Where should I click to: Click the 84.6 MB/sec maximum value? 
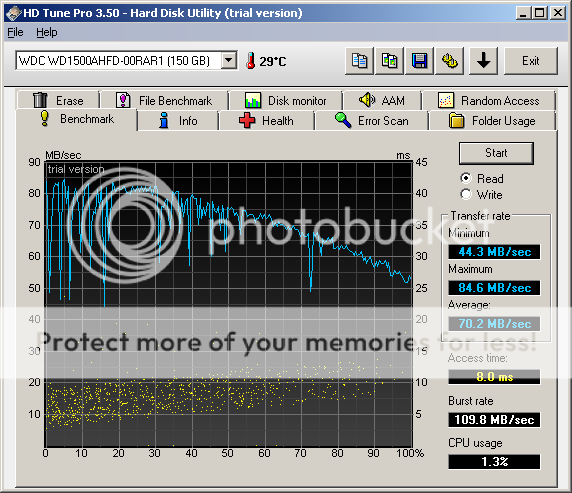click(494, 288)
